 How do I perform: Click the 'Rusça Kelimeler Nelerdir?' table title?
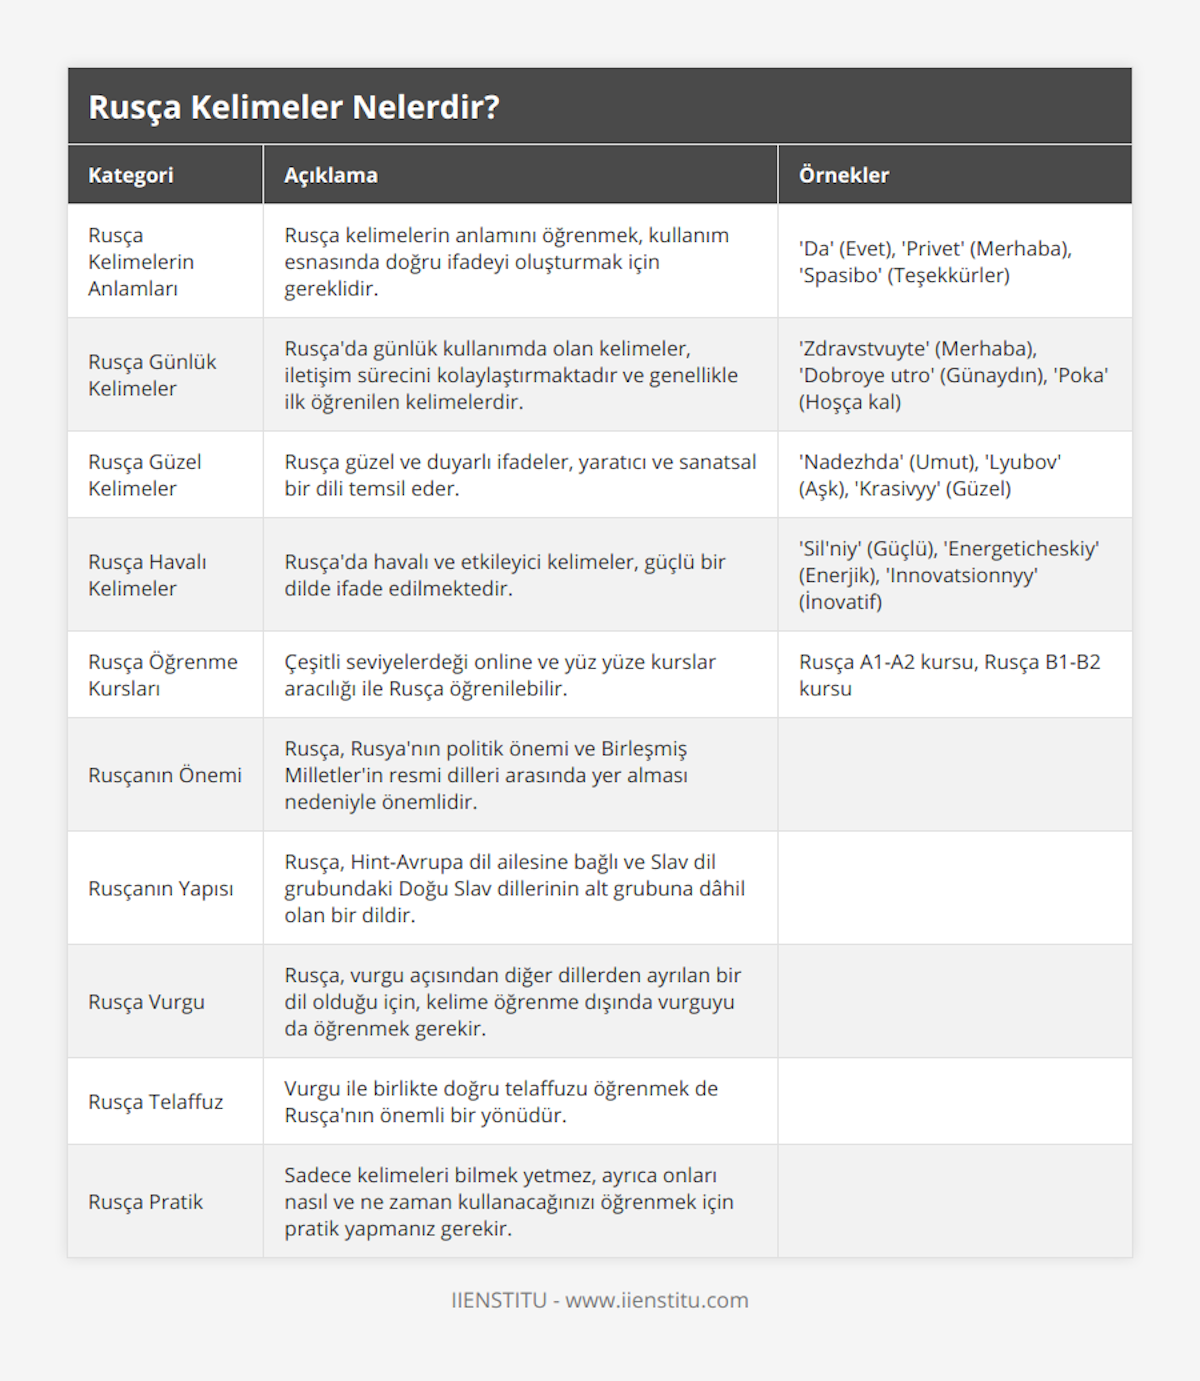click(x=294, y=107)
